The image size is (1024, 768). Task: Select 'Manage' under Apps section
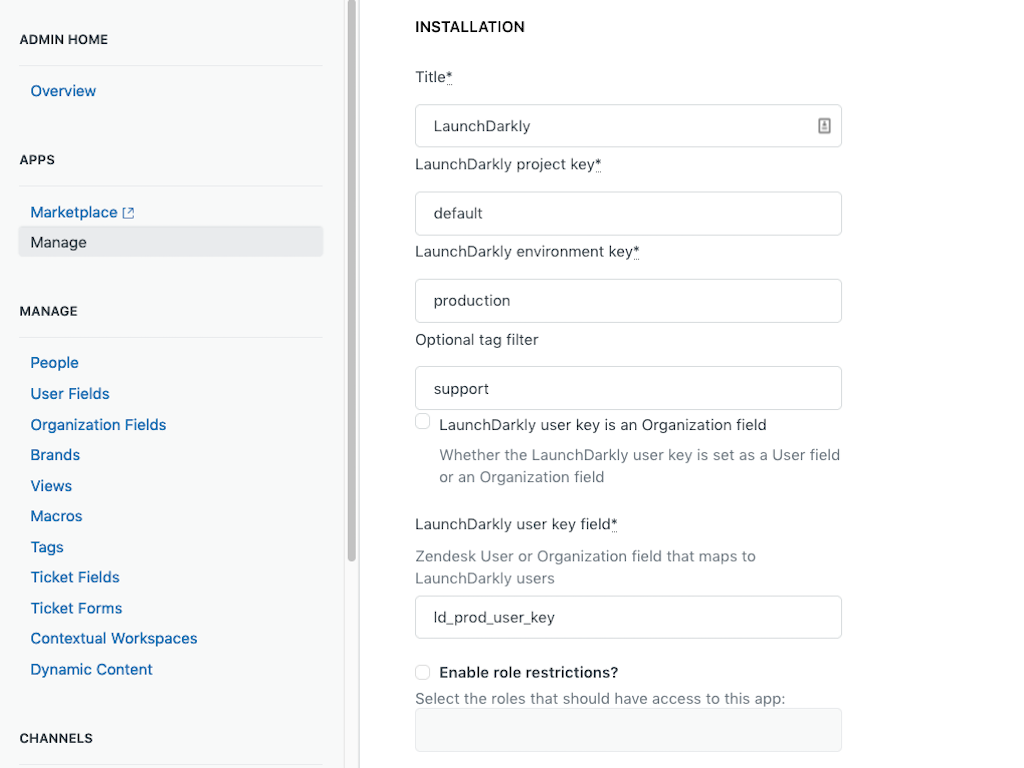(x=58, y=241)
